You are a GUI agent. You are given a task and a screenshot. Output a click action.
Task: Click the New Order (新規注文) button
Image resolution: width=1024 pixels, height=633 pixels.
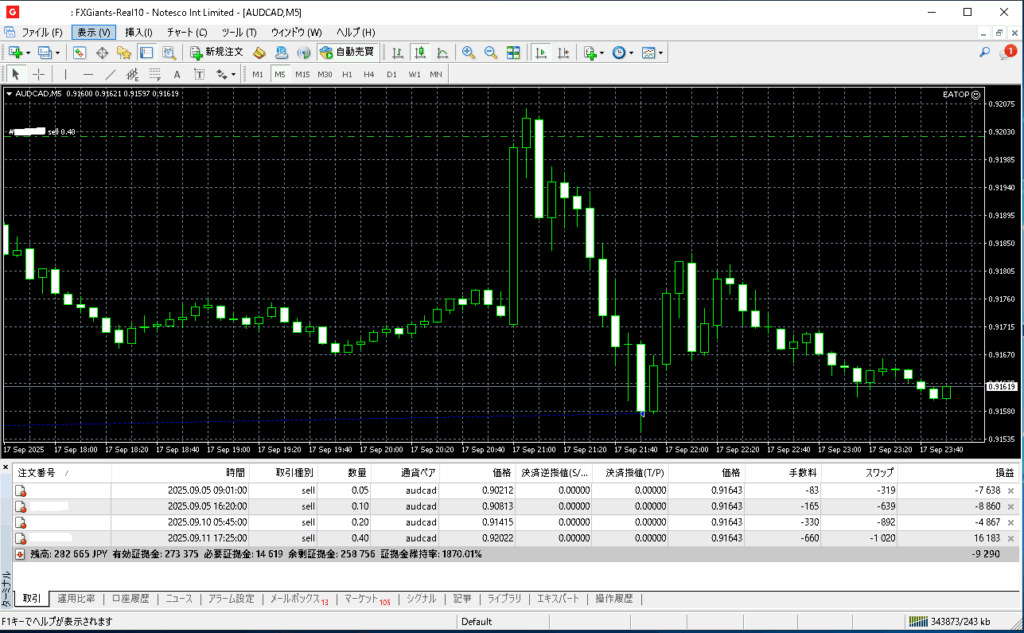point(216,52)
